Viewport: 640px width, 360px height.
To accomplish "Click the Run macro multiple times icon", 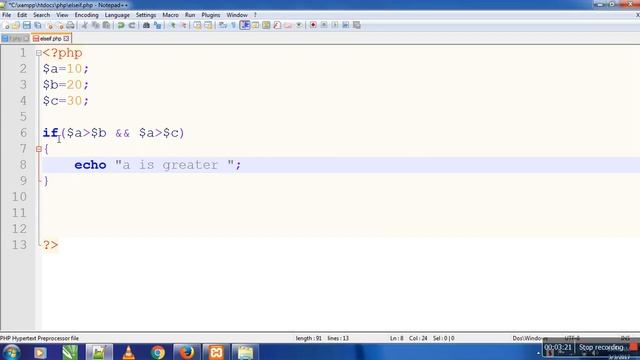I will [x=346, y=25].
